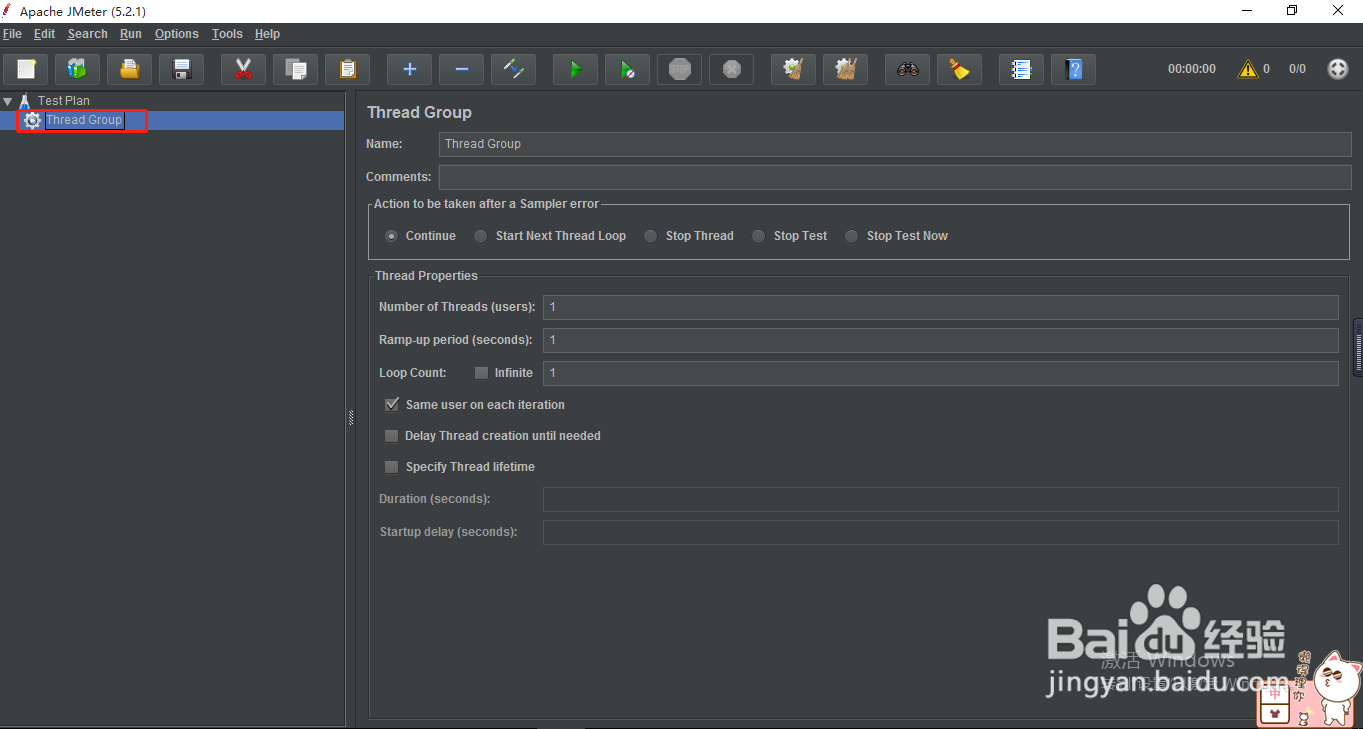
Task: Collapse all with the minus icon
Action: click(x=461, y=69)
